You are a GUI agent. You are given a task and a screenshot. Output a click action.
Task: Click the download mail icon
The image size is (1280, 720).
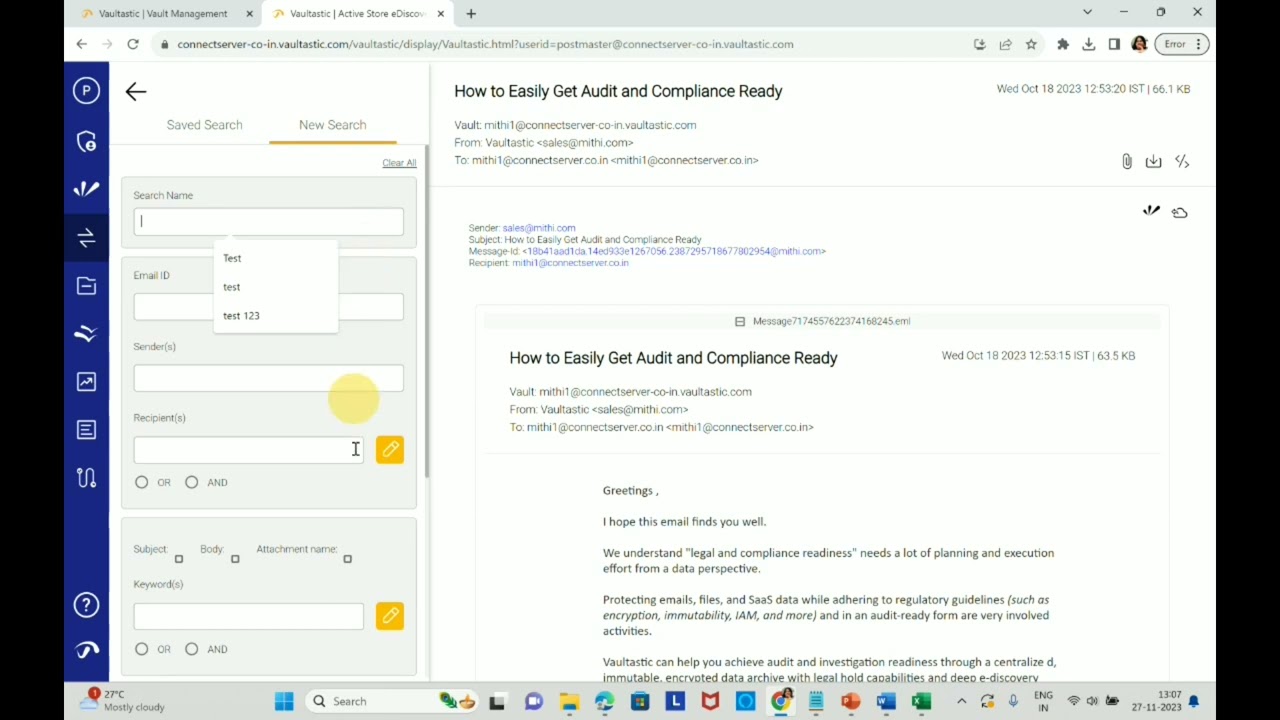[x=1153, y=161]
